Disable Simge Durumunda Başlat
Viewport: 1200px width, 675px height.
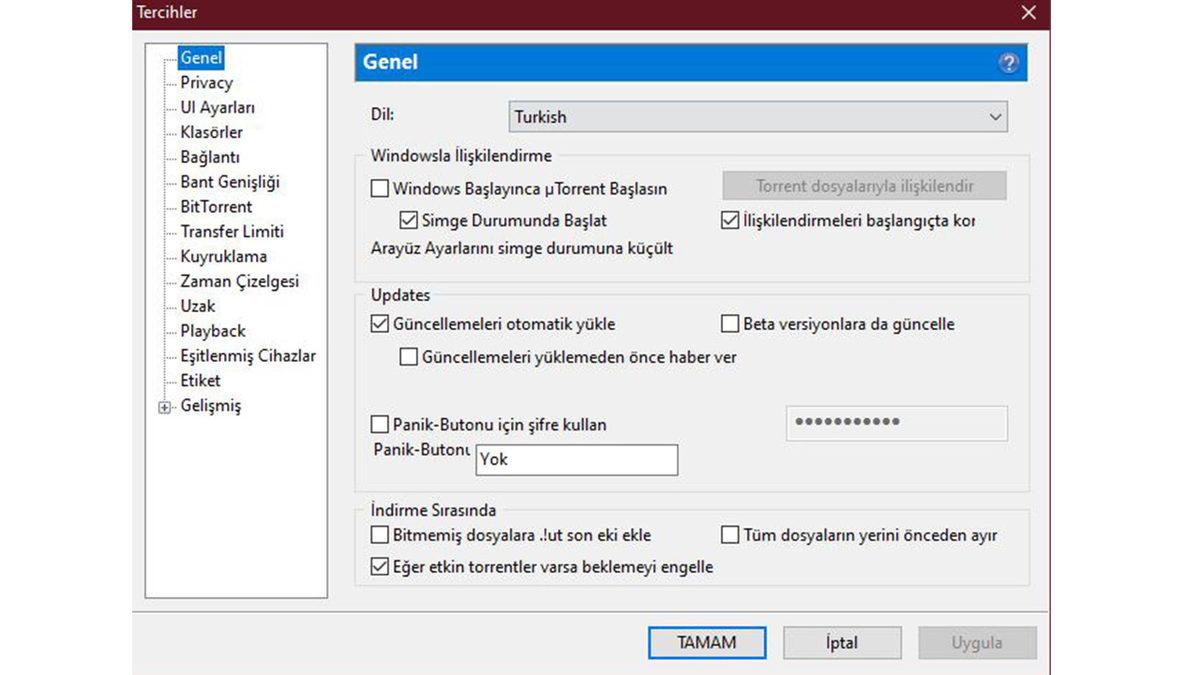pyautogui.click(x=408, y=220)
